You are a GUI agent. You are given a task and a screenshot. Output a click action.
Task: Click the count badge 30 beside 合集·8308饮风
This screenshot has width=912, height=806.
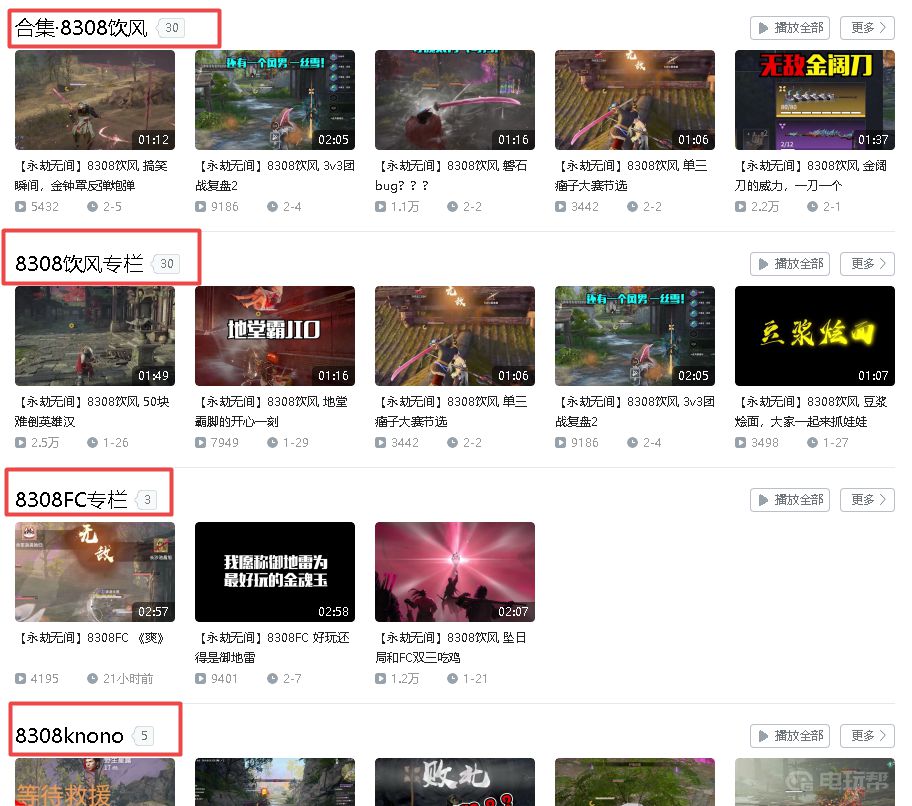(172, 28)
